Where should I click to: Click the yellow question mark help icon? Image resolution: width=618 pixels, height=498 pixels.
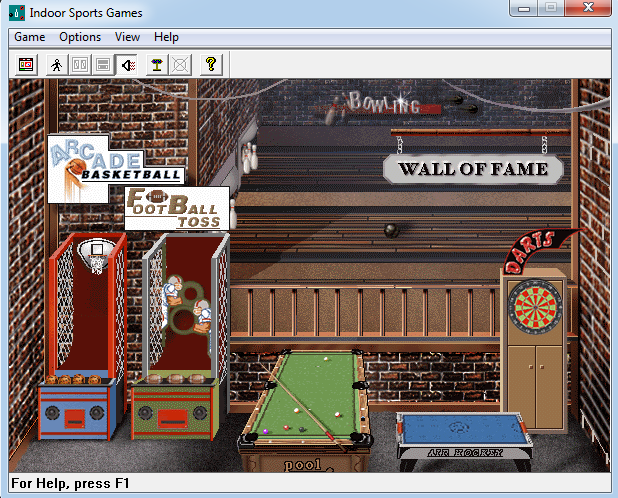[211, 65]
